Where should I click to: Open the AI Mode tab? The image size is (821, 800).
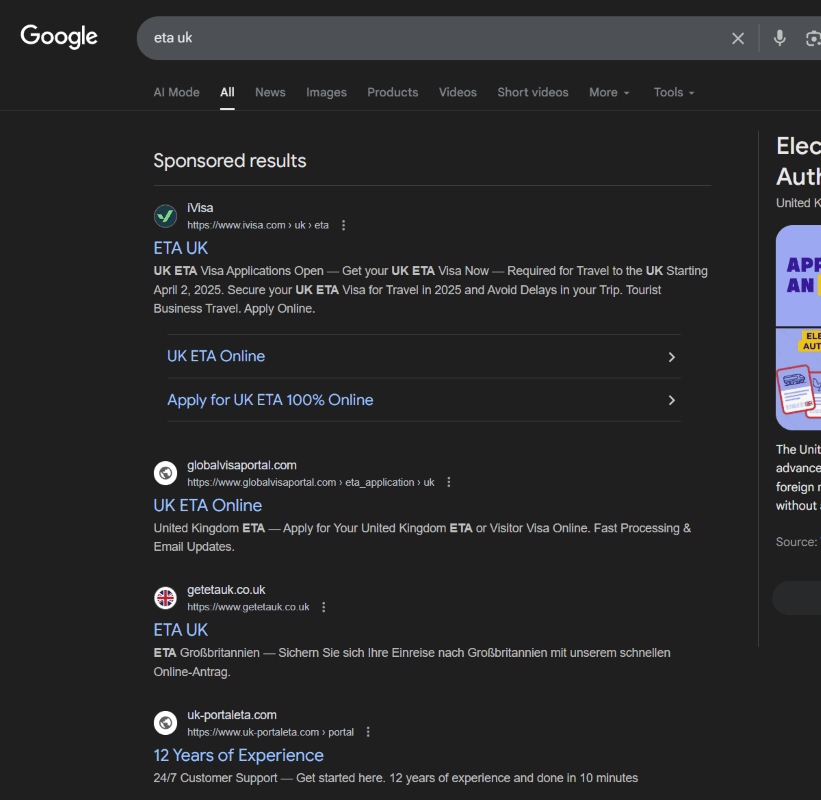point(176,92)
